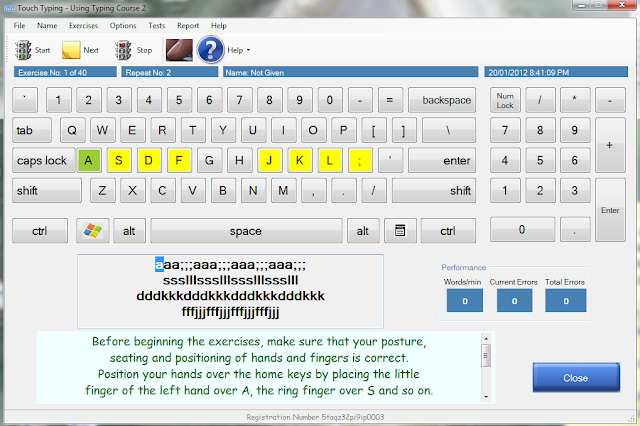Image resolution: width=640 pixels, height=426 pixels.
Task: Click the enter key on main keyboard
Action: click(442, 160)
